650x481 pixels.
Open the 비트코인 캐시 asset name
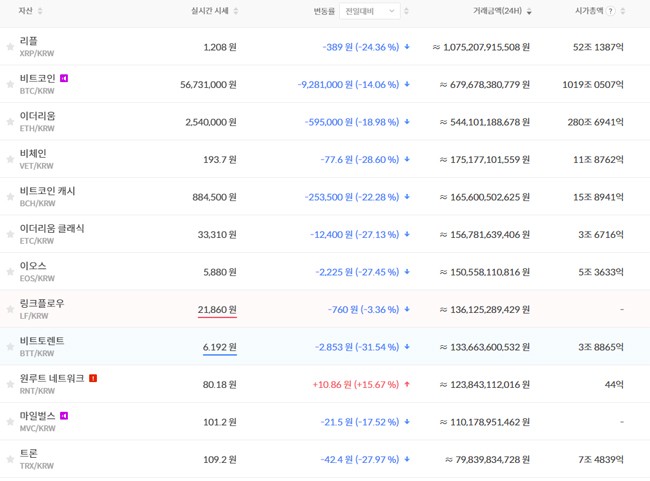[47, 191]
